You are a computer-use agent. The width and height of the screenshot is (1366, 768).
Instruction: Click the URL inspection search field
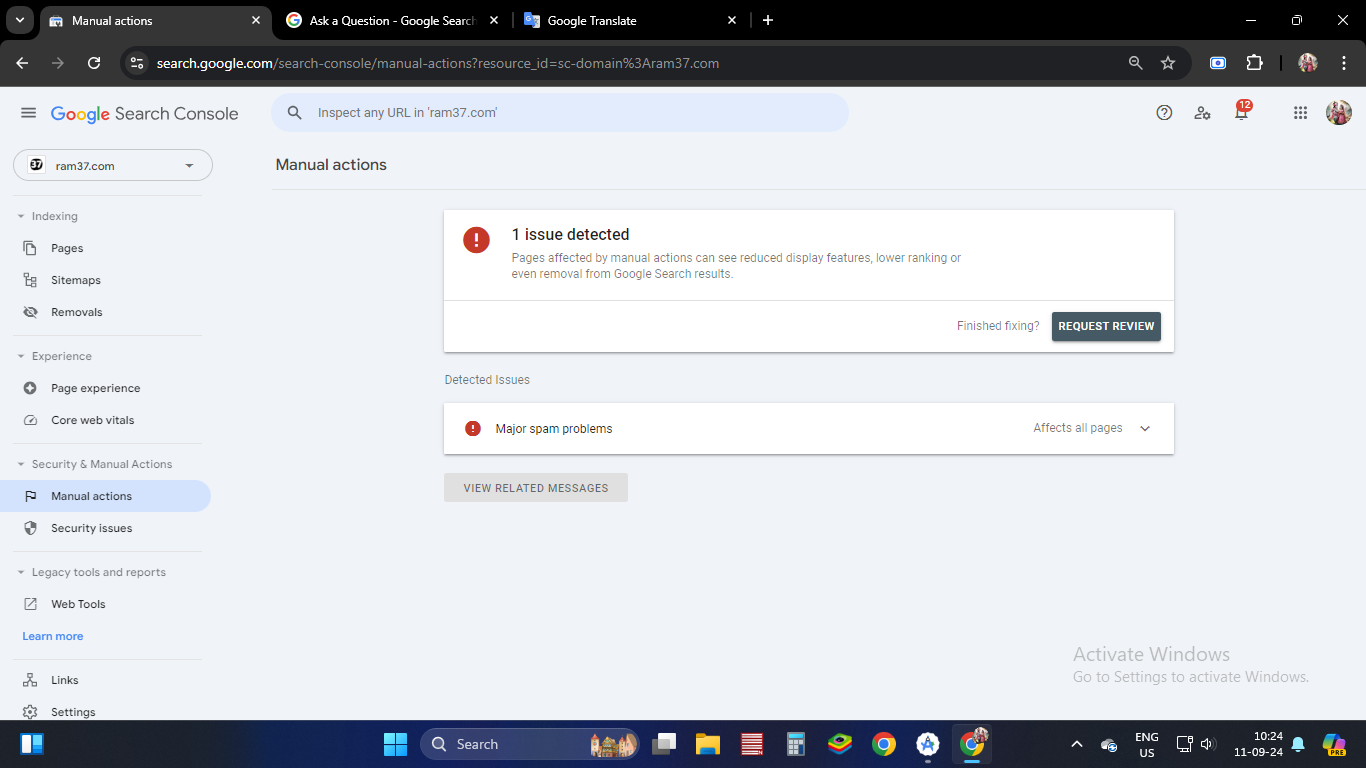click(560, 112)
